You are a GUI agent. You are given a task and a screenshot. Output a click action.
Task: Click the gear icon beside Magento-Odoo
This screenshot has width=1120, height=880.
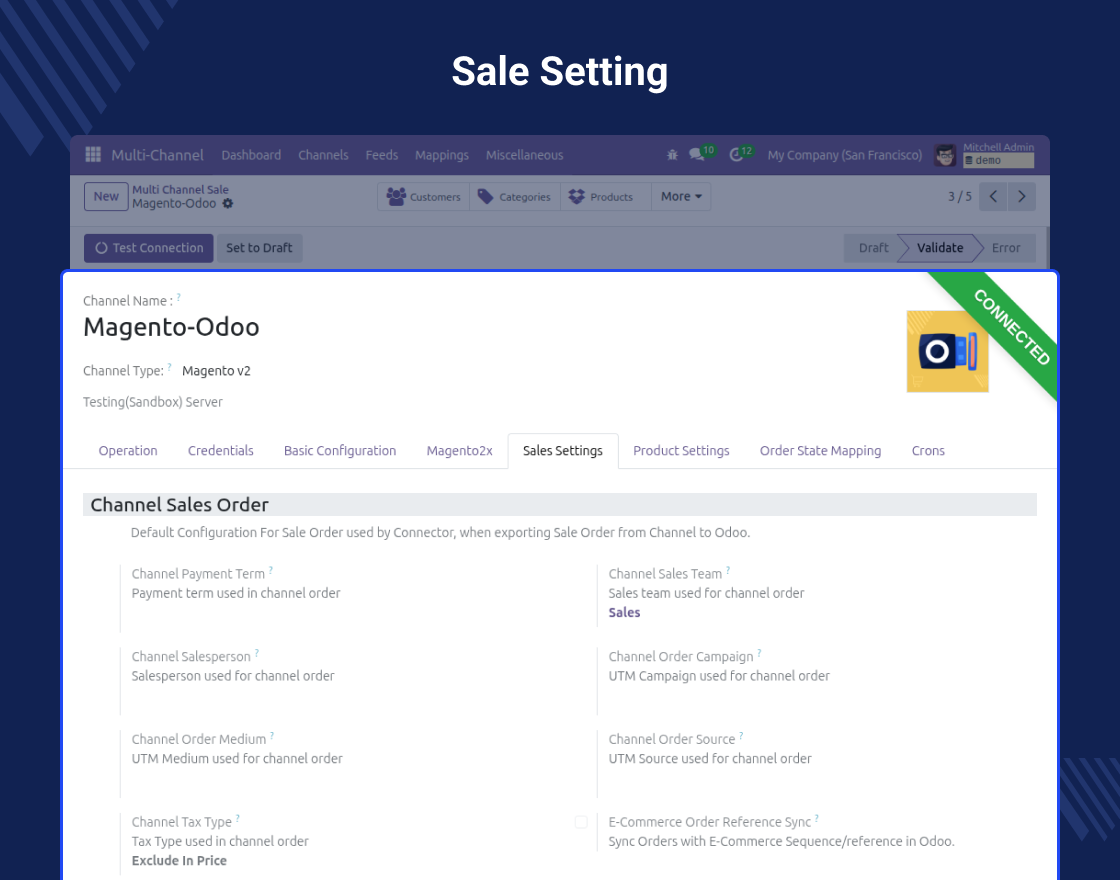(228, 204)
